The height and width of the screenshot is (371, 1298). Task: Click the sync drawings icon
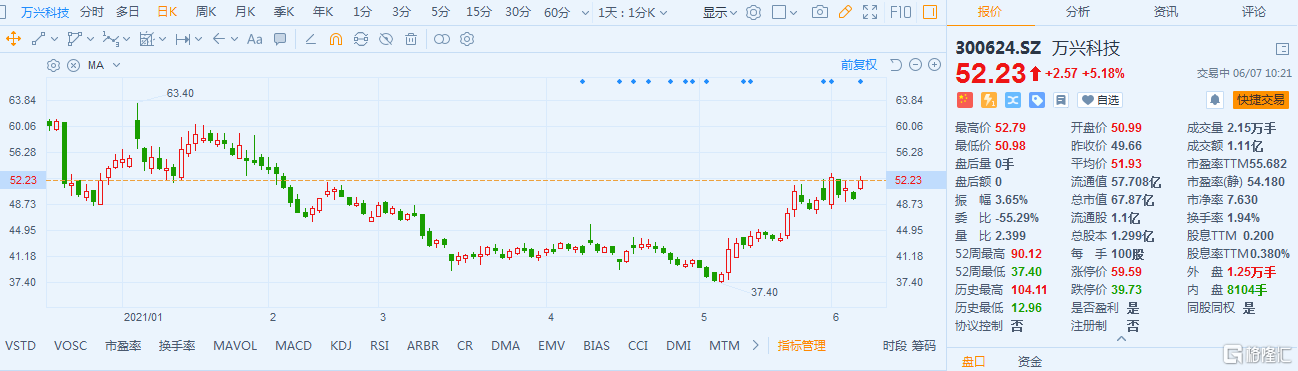pyautogui.click(x=360, y=39)
